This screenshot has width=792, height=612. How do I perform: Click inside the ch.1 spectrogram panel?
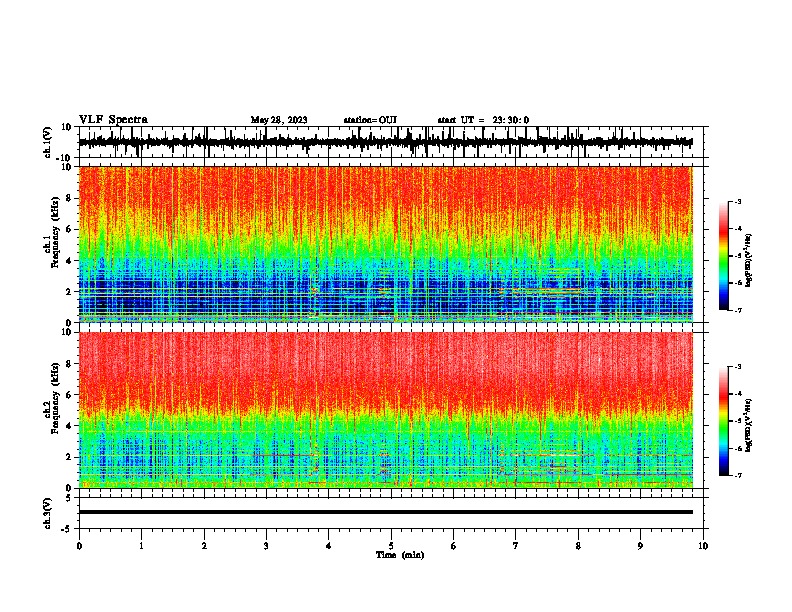(385, 244)
